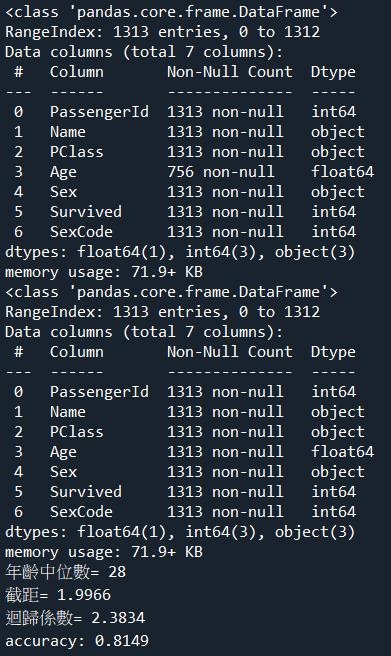Click the accuracy: 0.8149 line
The width and height of the screenshot is (391, 656).
click(x=77, y=641)
